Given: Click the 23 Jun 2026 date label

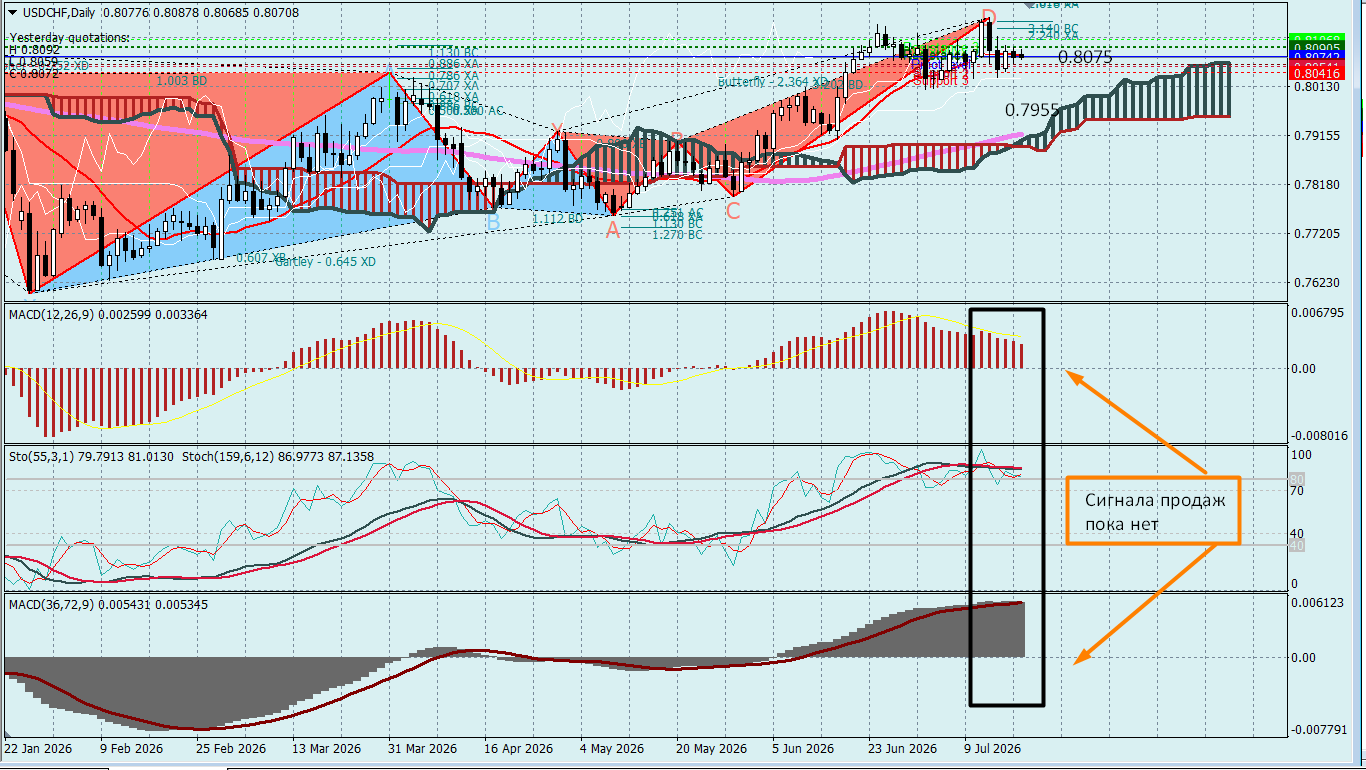Looking at the screenshot, I should (903, 749).
